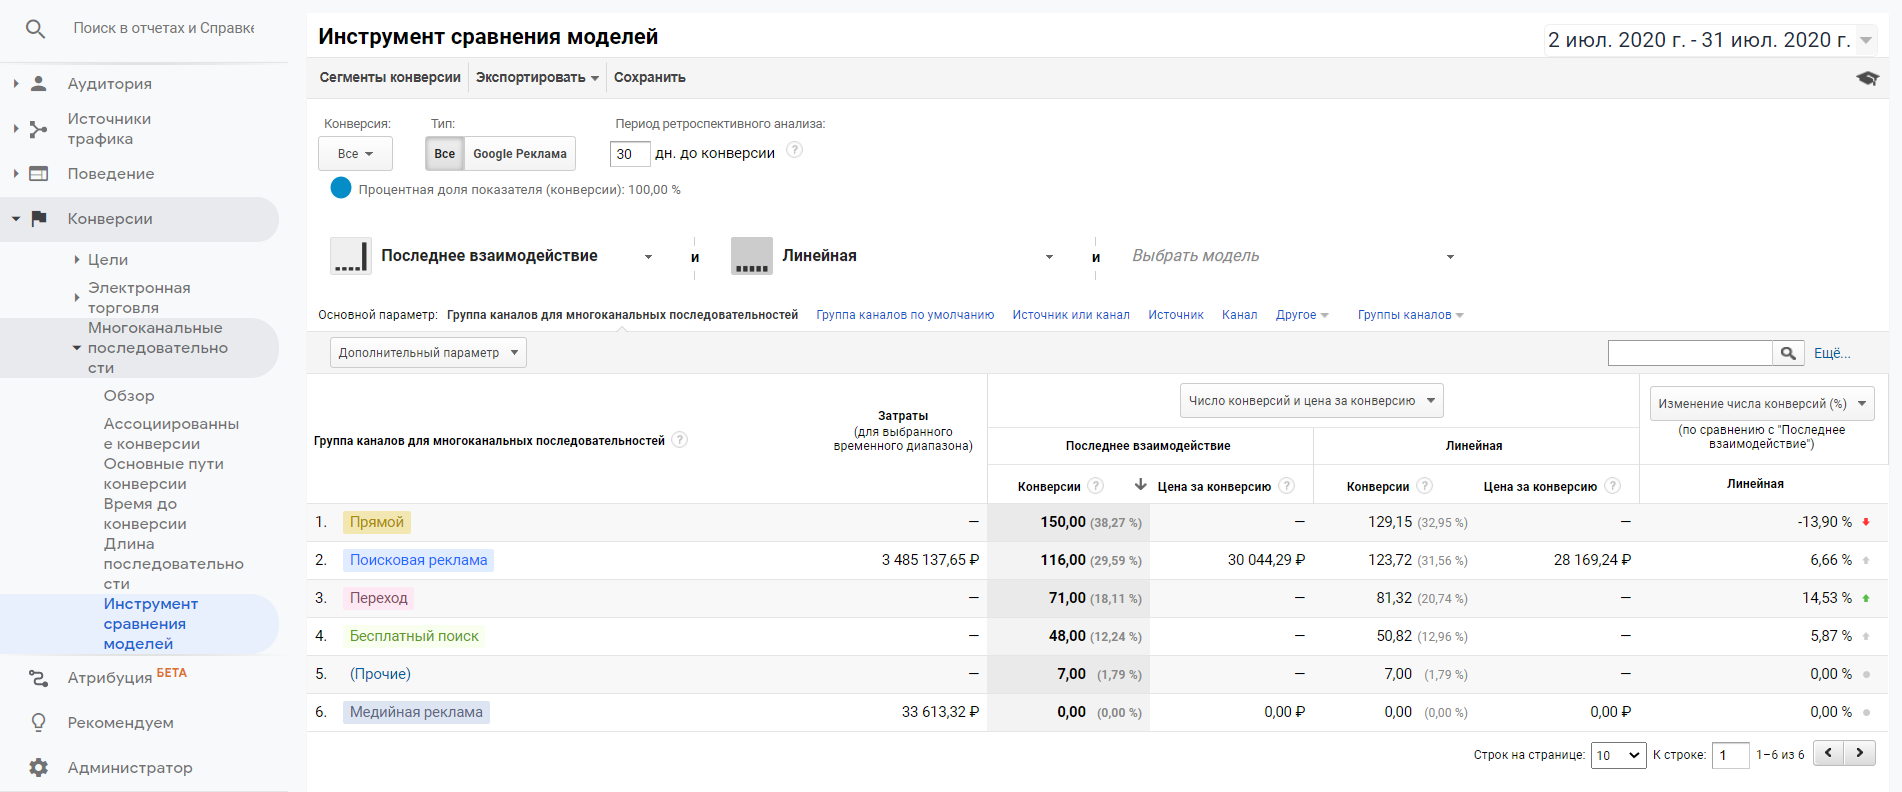Image resolution: width=1902 pixels, height=792 pixels.
Task: Click help icon by Linear Цена за конверсию
Action: pyautogui.click(x=1613, y=486)
